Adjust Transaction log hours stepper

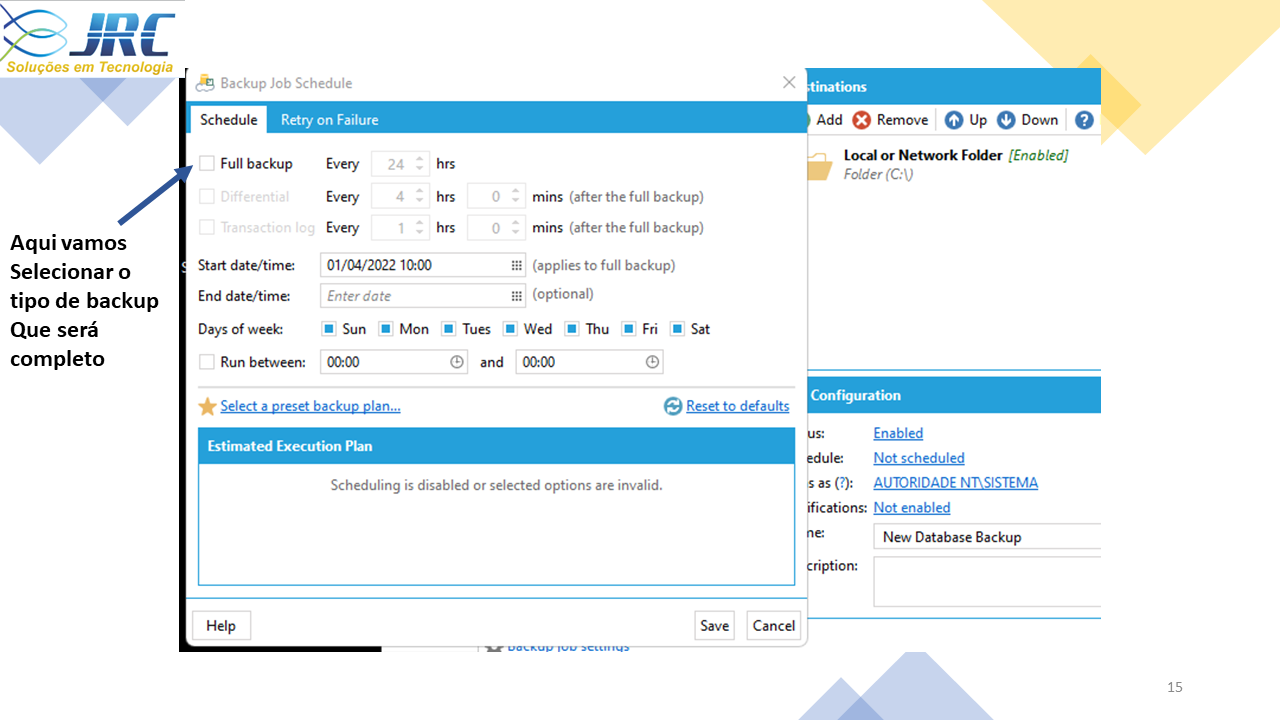(420, 228)
